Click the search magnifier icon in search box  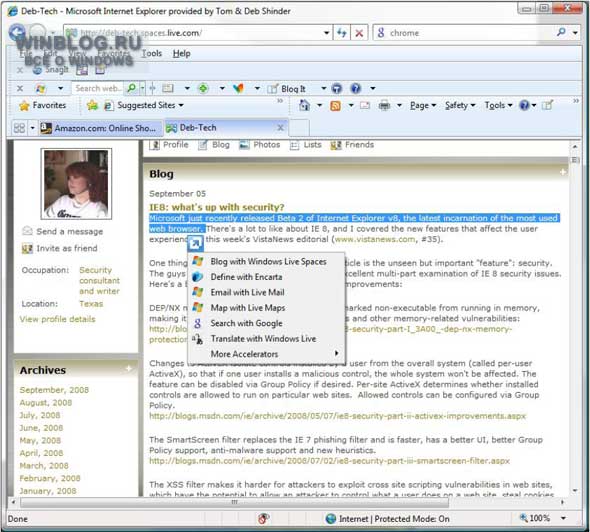click(561, 32)
